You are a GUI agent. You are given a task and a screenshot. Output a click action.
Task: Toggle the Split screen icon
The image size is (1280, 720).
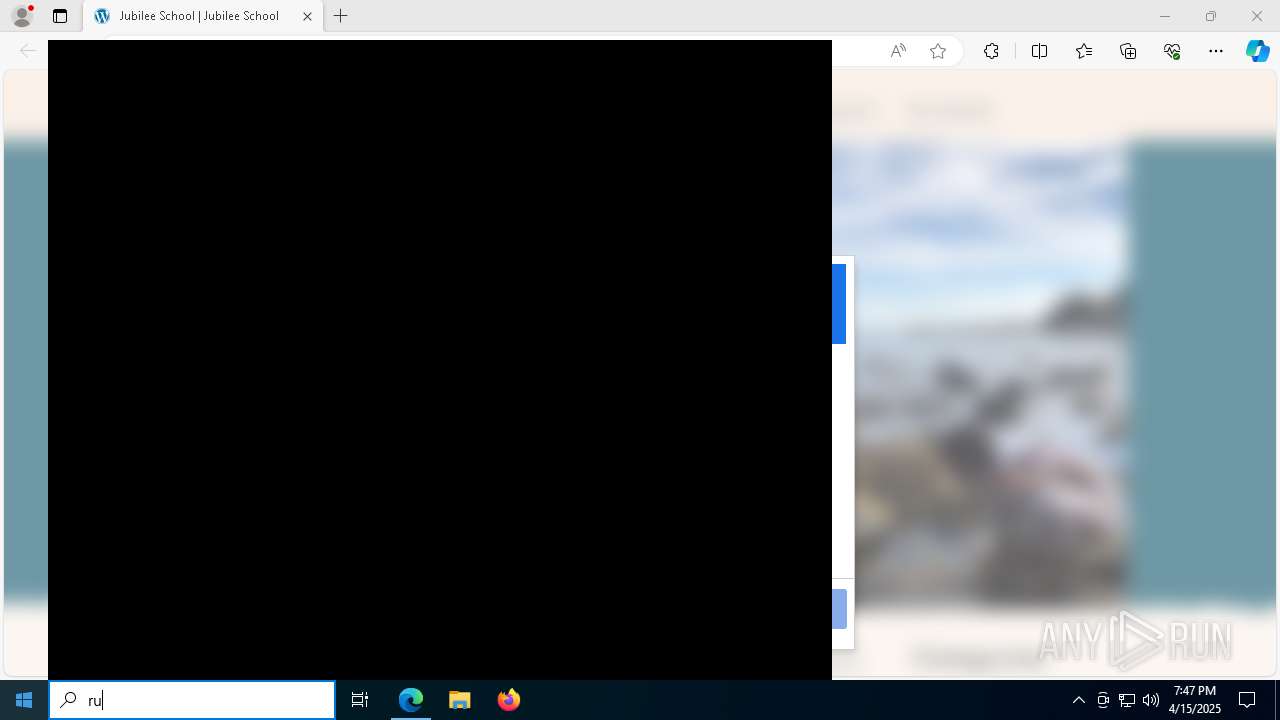[x=1039, y=51]
